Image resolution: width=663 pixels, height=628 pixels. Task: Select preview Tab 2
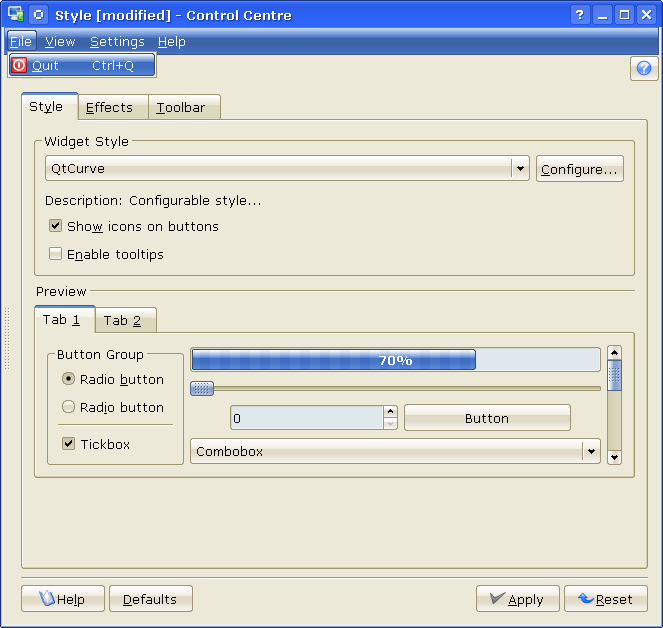pos(126,320)
